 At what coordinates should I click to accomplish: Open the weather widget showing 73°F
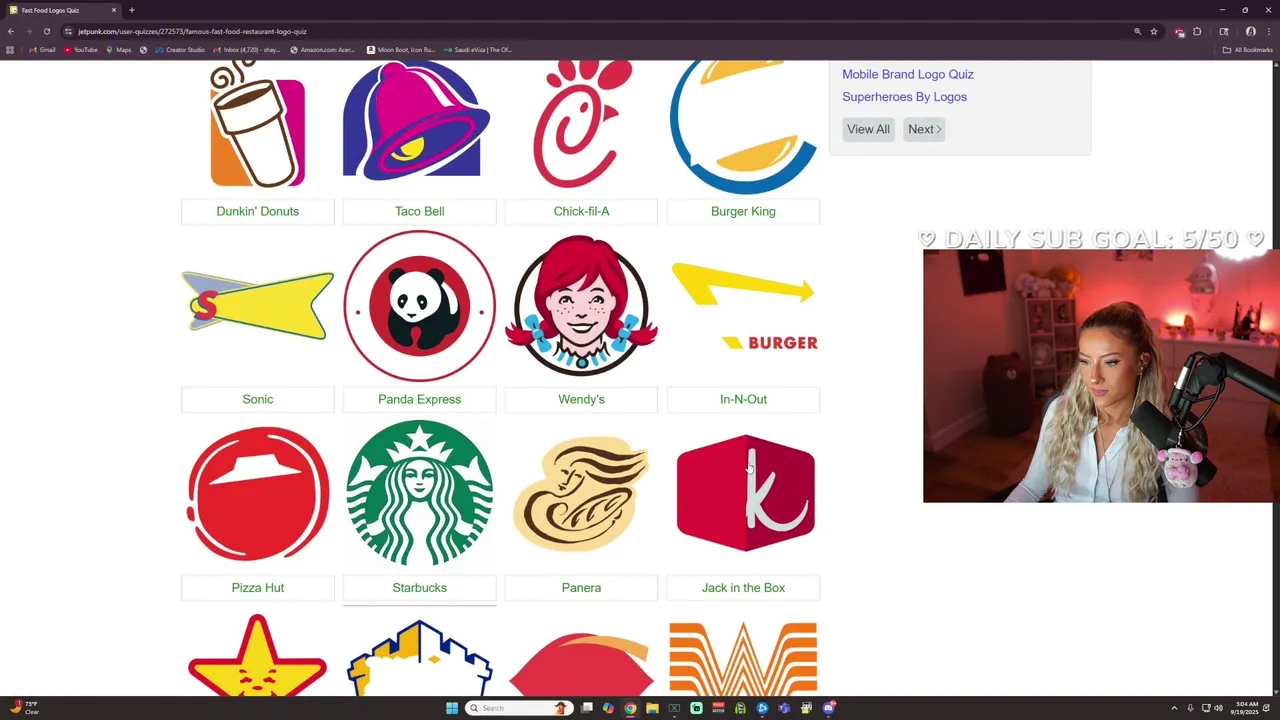coord(24,708)
